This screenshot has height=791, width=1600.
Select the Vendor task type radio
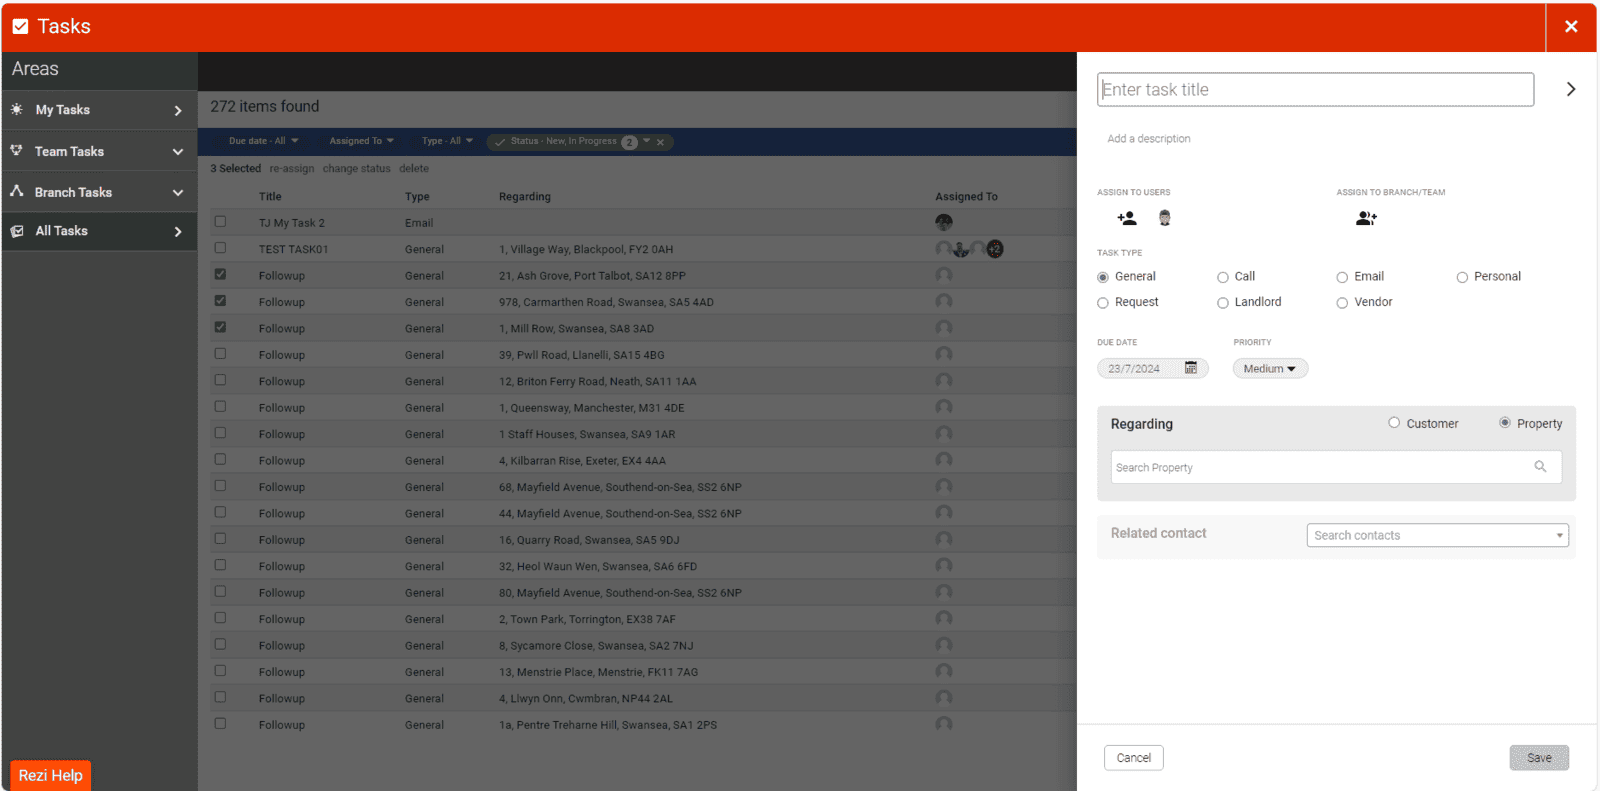[x=1342, y=302]
